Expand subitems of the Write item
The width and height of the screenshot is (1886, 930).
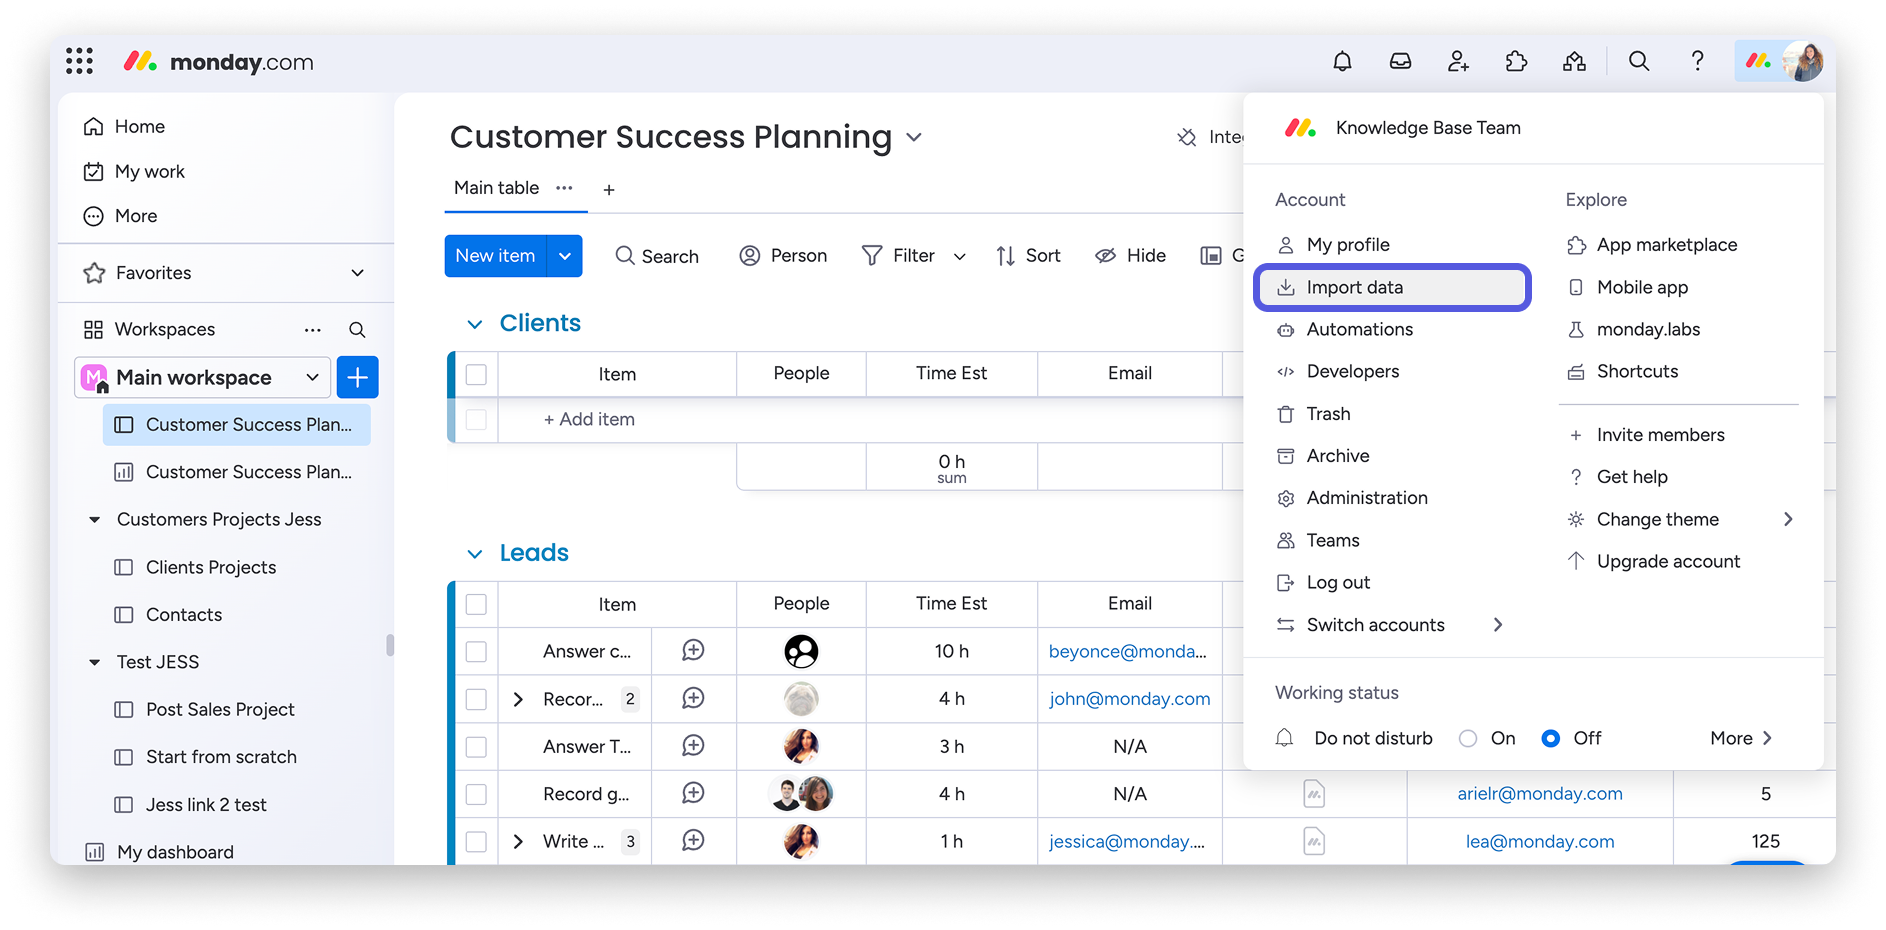518,842
